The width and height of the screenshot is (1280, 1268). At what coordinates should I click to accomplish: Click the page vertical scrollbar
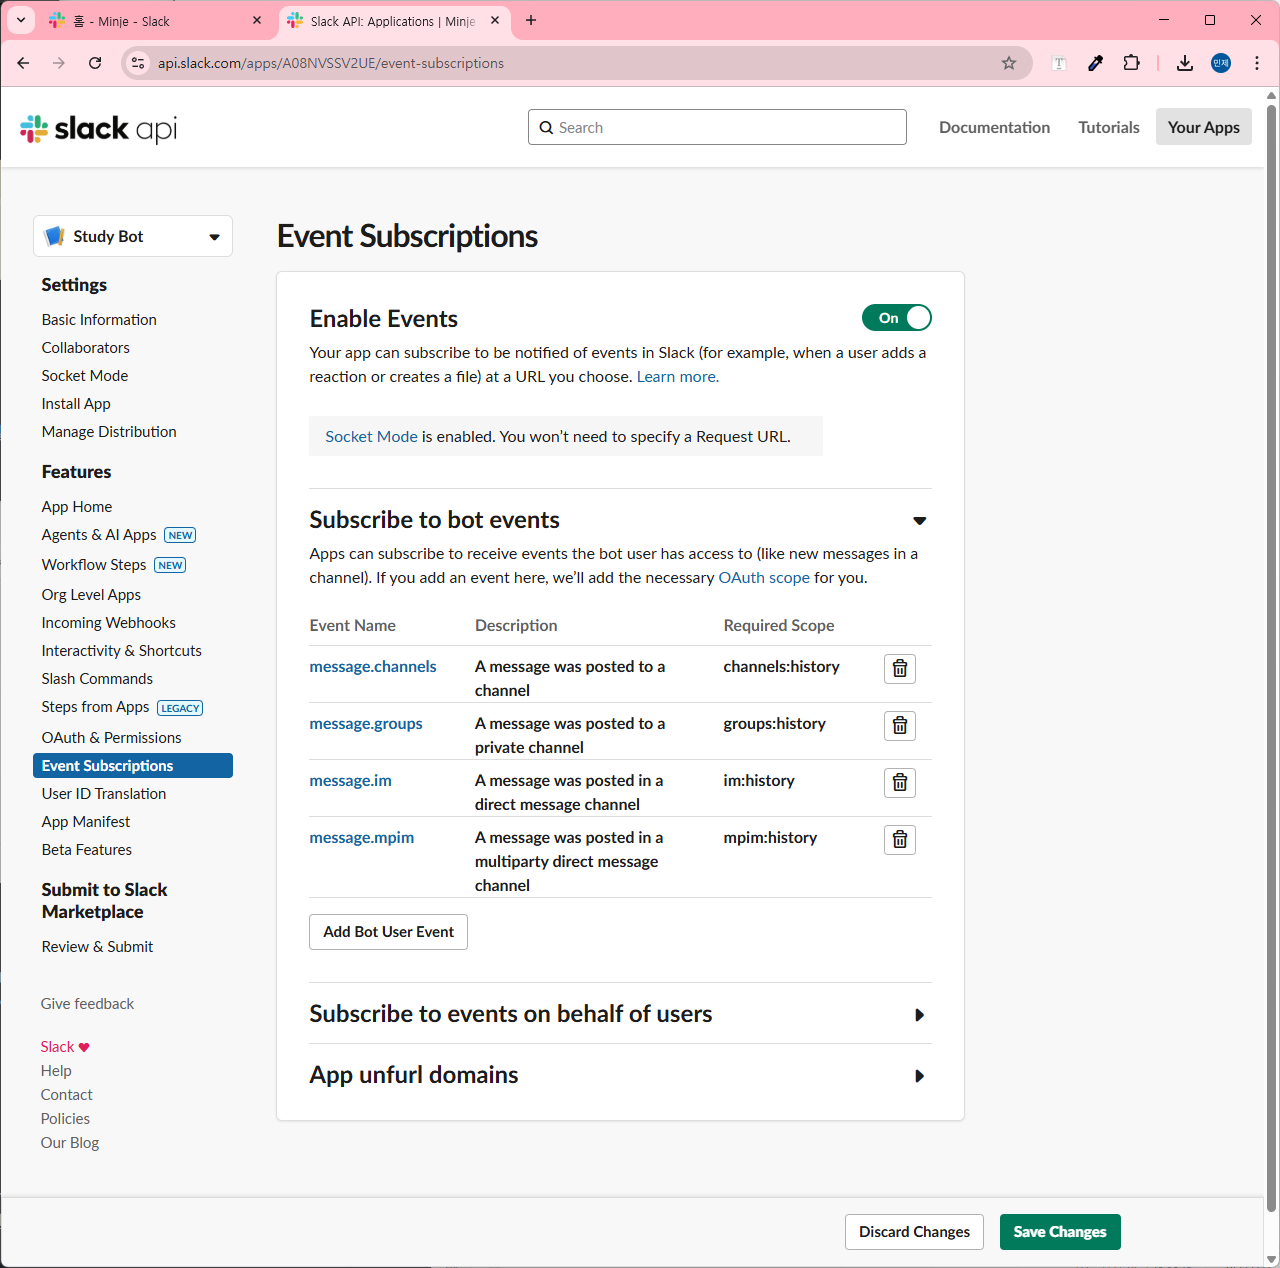1272,660
